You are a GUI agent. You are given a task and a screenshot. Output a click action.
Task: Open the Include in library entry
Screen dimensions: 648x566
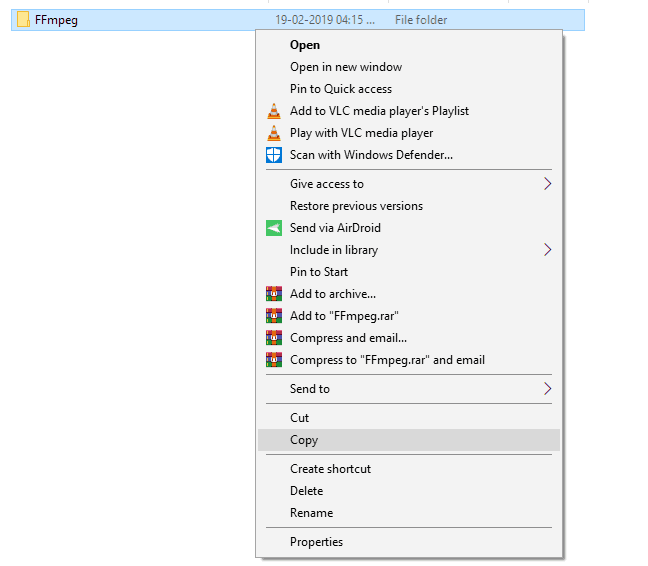pos(409,250)
